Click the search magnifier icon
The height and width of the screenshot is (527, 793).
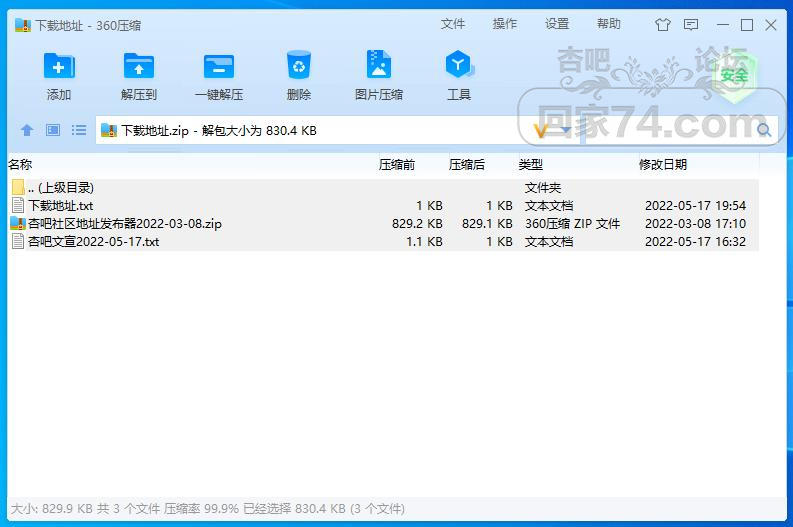(x=764, y=130)
